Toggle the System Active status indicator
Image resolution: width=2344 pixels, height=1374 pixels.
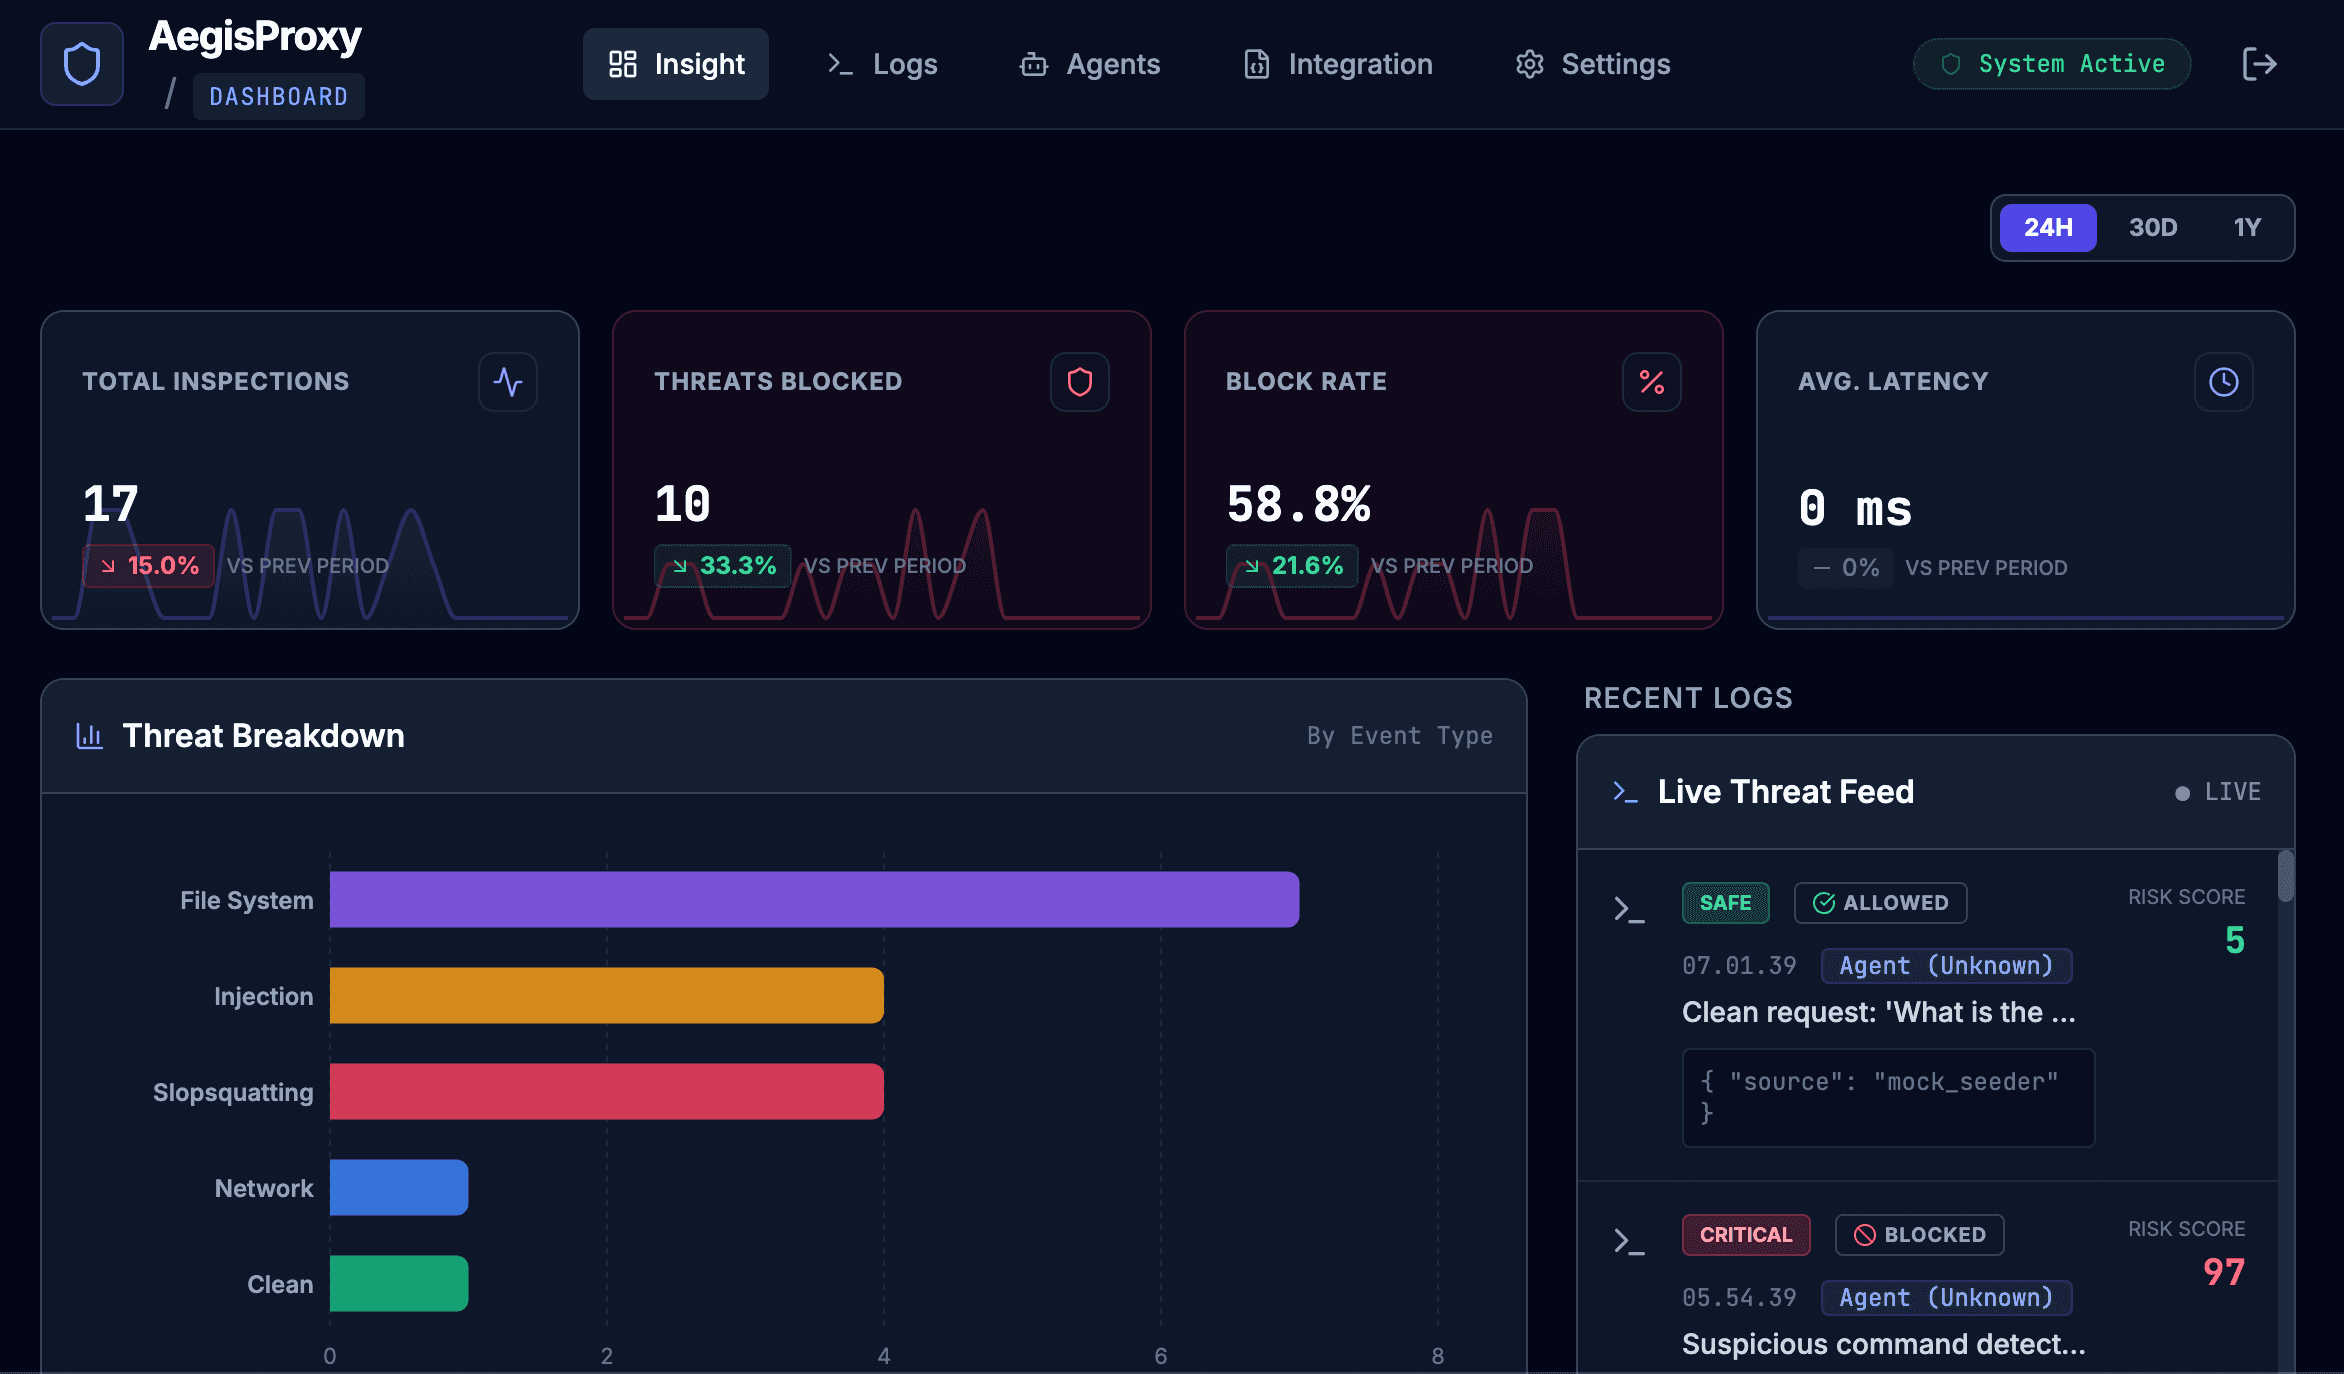point(2051,63)
